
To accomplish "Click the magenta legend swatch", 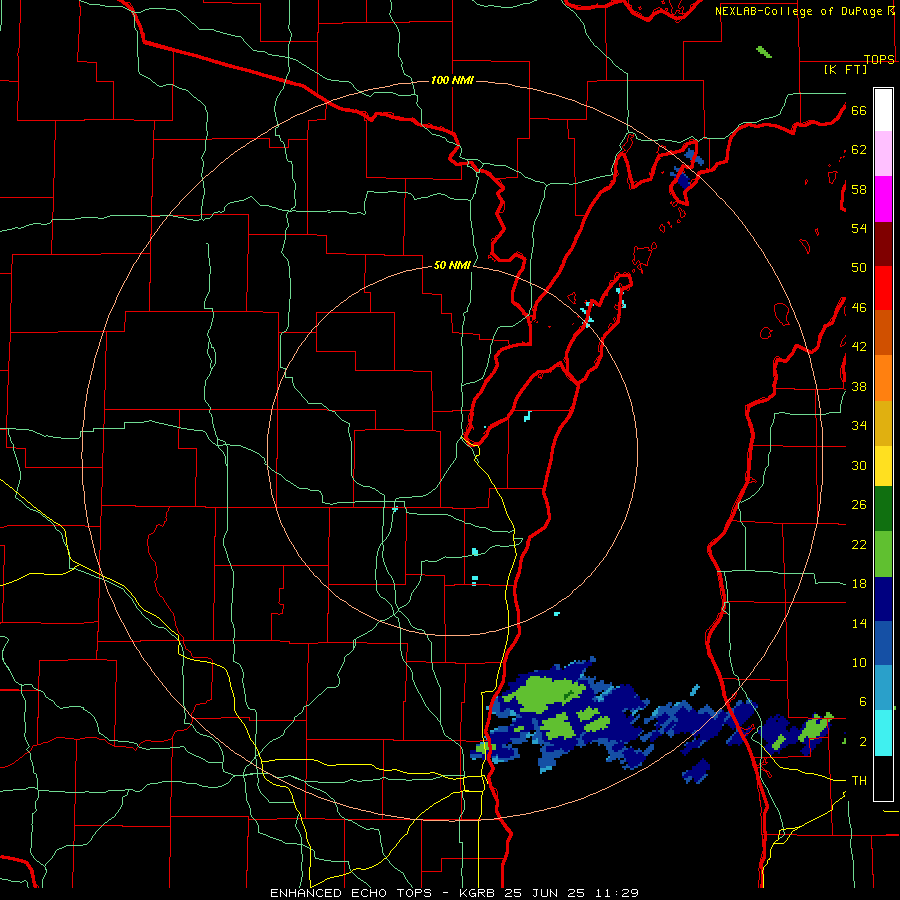I will click(x=883, y=199).
